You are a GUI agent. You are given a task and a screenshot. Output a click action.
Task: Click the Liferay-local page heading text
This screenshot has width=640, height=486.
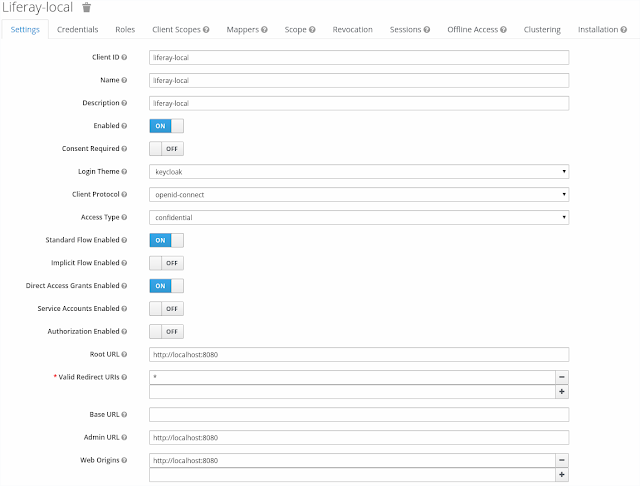(38, 7)
